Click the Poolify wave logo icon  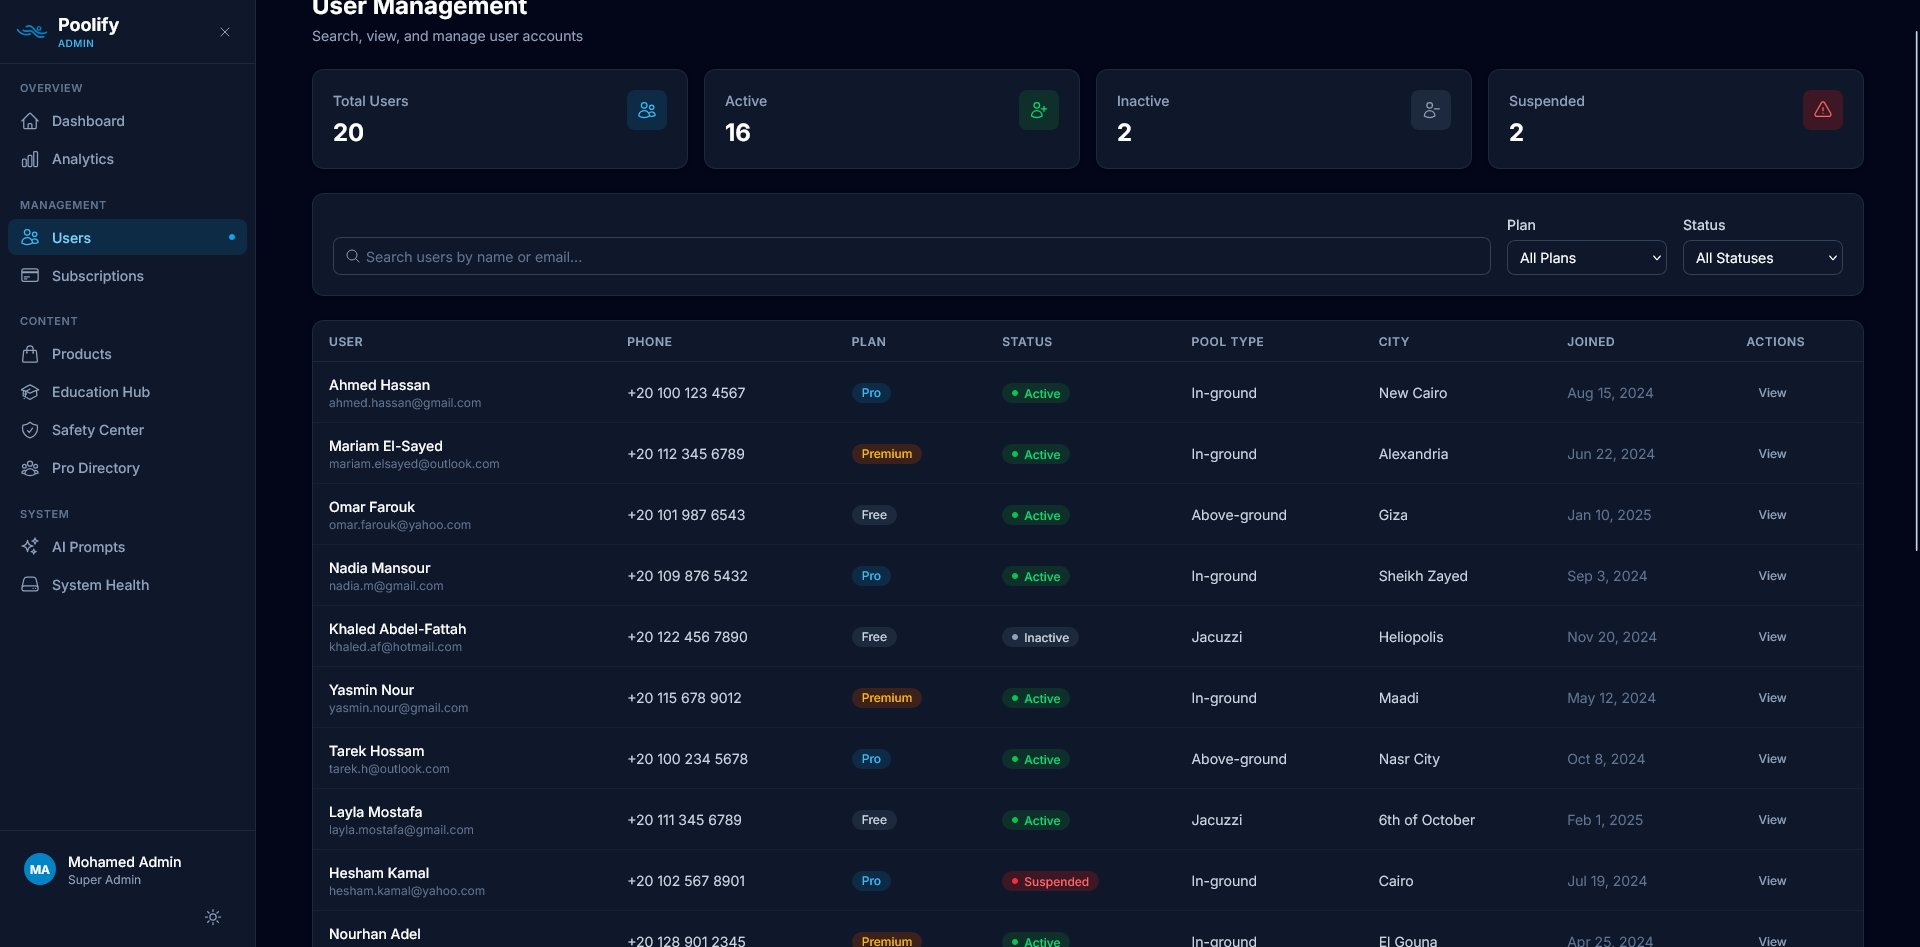(x=32, y=31)
